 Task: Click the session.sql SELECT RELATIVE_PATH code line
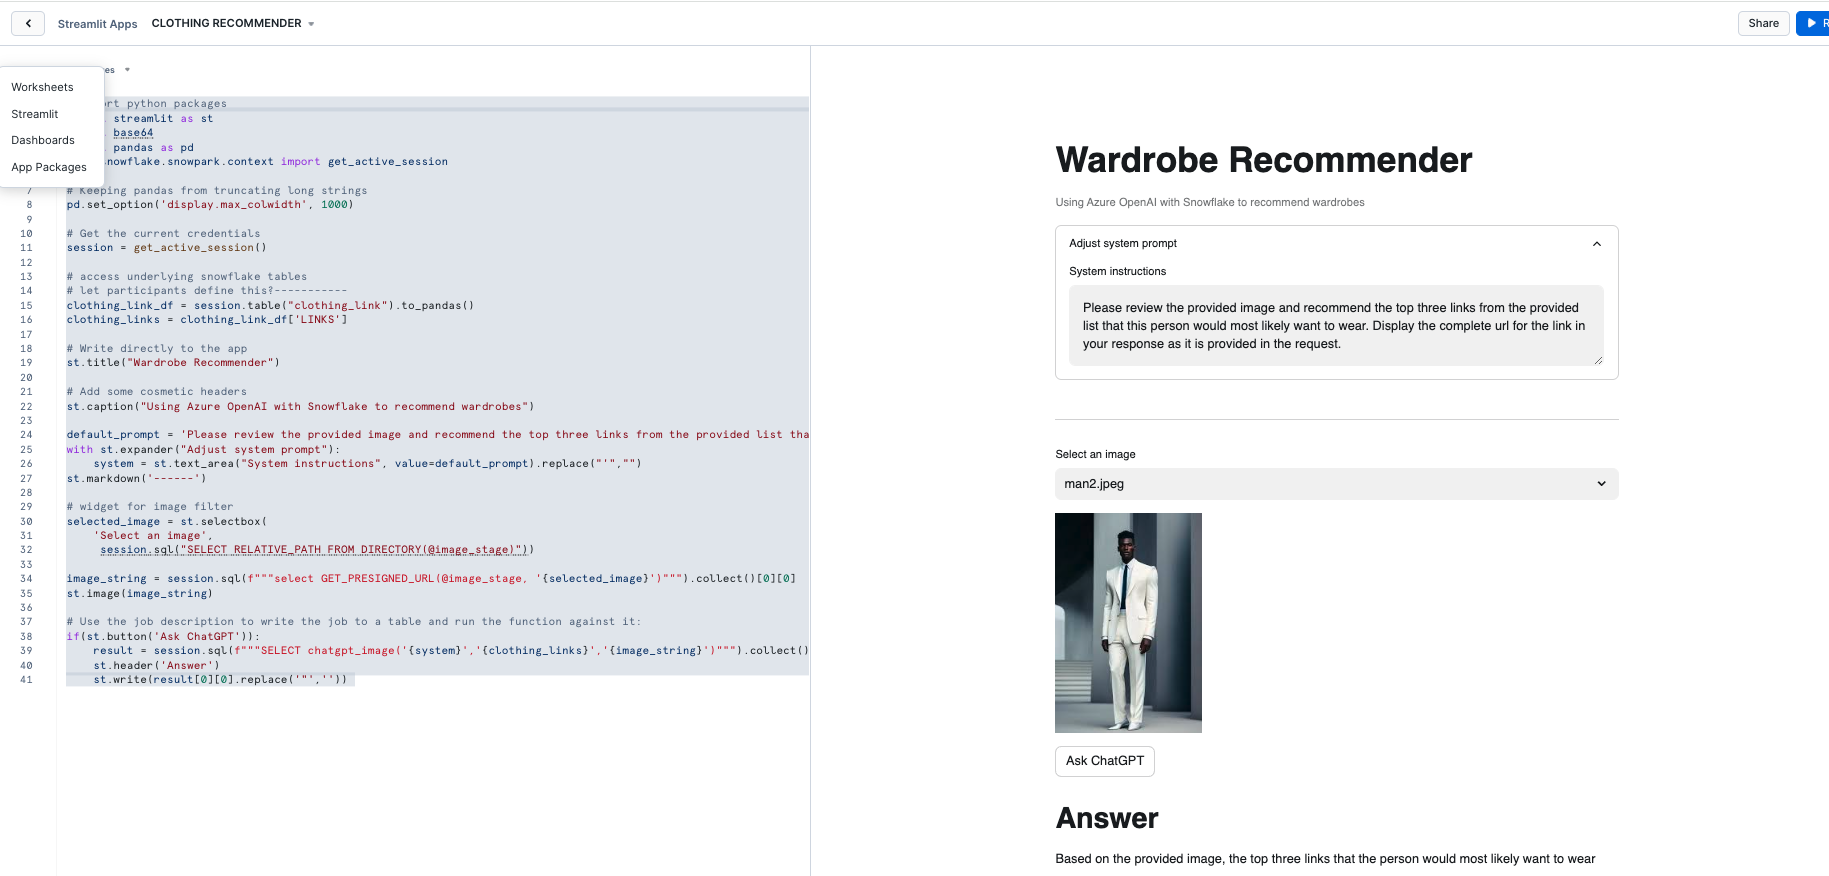[316, 550]
